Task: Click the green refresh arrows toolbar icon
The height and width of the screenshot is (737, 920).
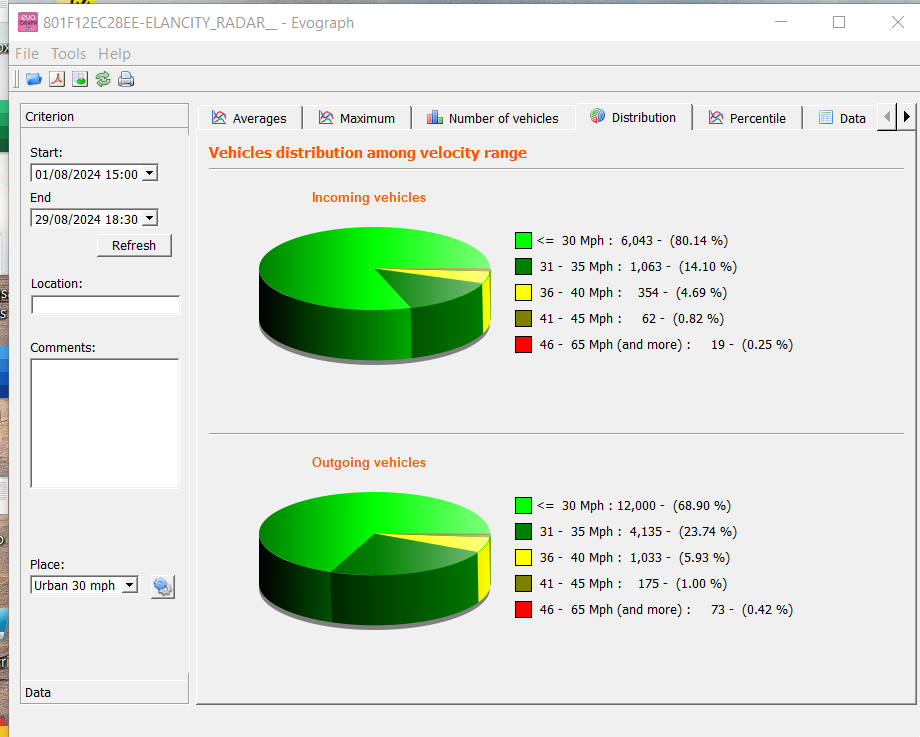Action: pyautogui.click(x=103, y=79)
